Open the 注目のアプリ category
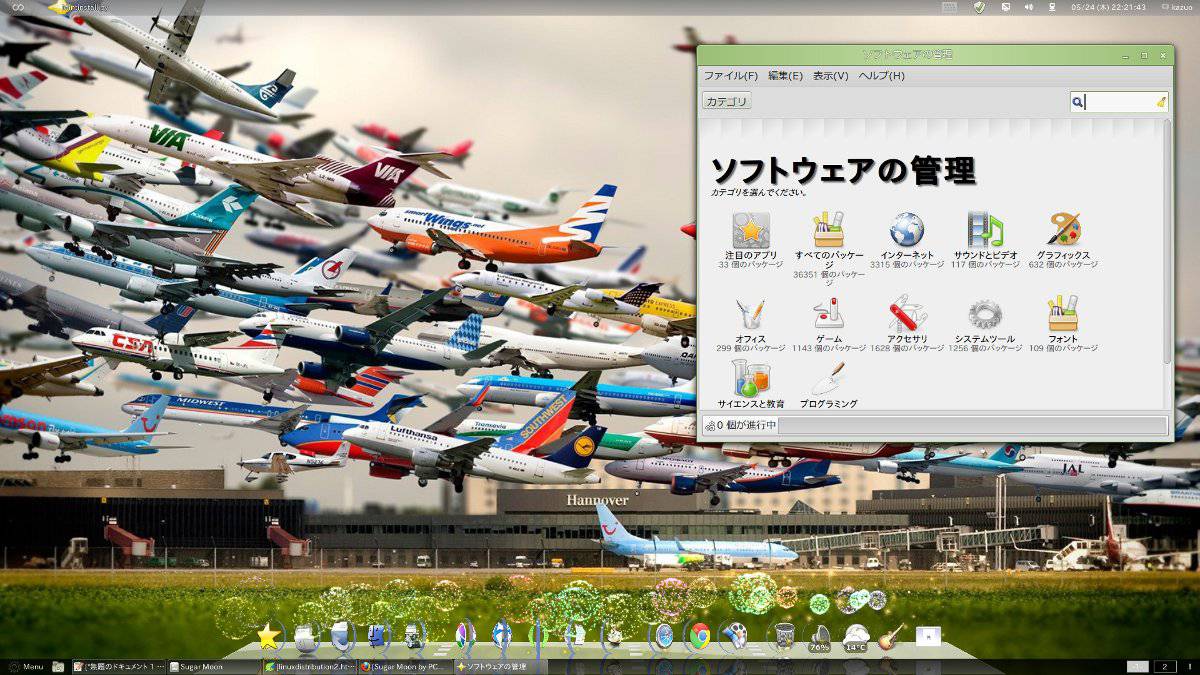Viewport: 1200px width, 675px height. (x=751, y=240)
